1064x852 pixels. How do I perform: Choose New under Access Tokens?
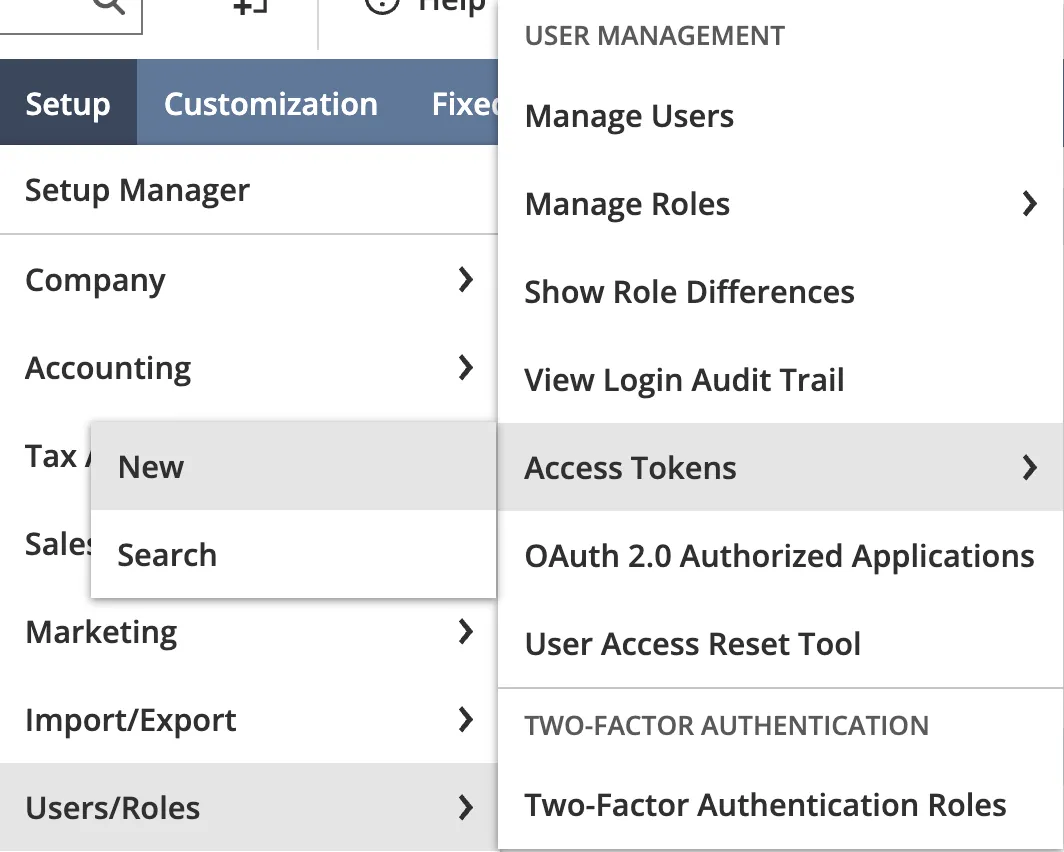(293, 467)
